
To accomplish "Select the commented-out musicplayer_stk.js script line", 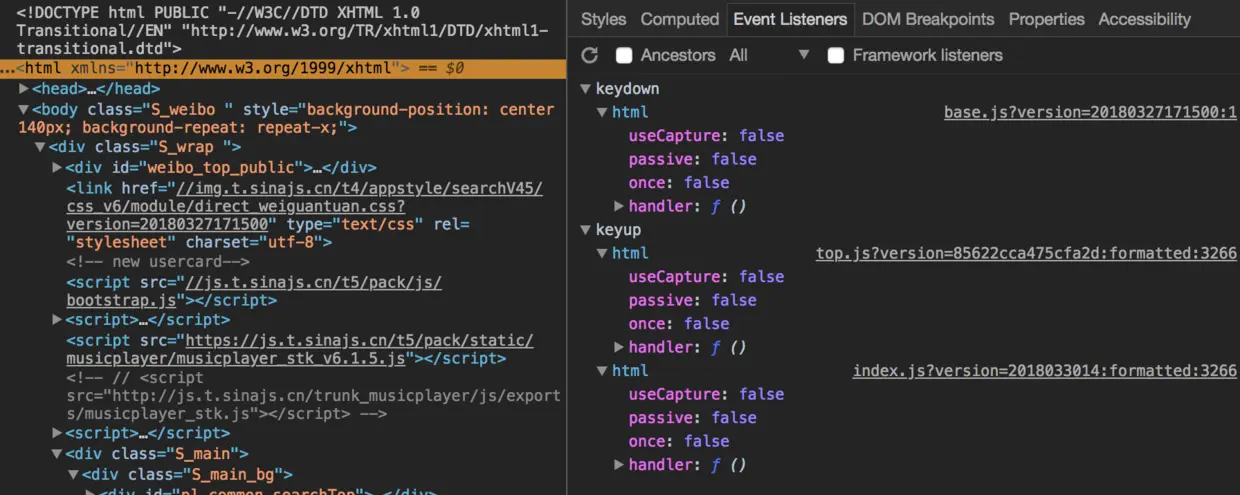I will (313, 396).
